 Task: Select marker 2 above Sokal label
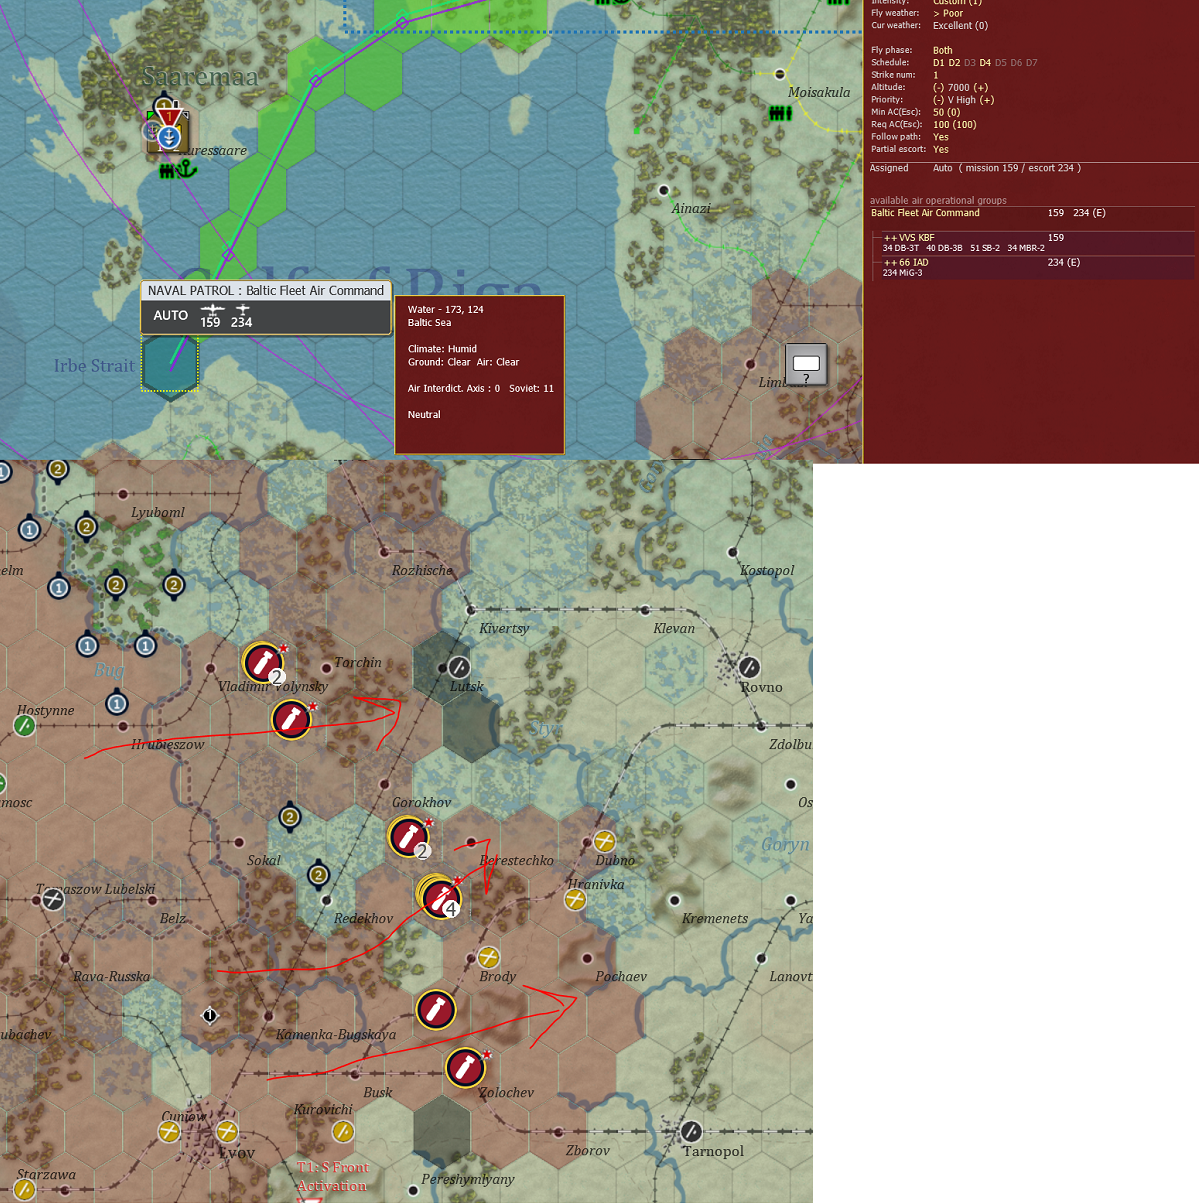coord(290,817)
